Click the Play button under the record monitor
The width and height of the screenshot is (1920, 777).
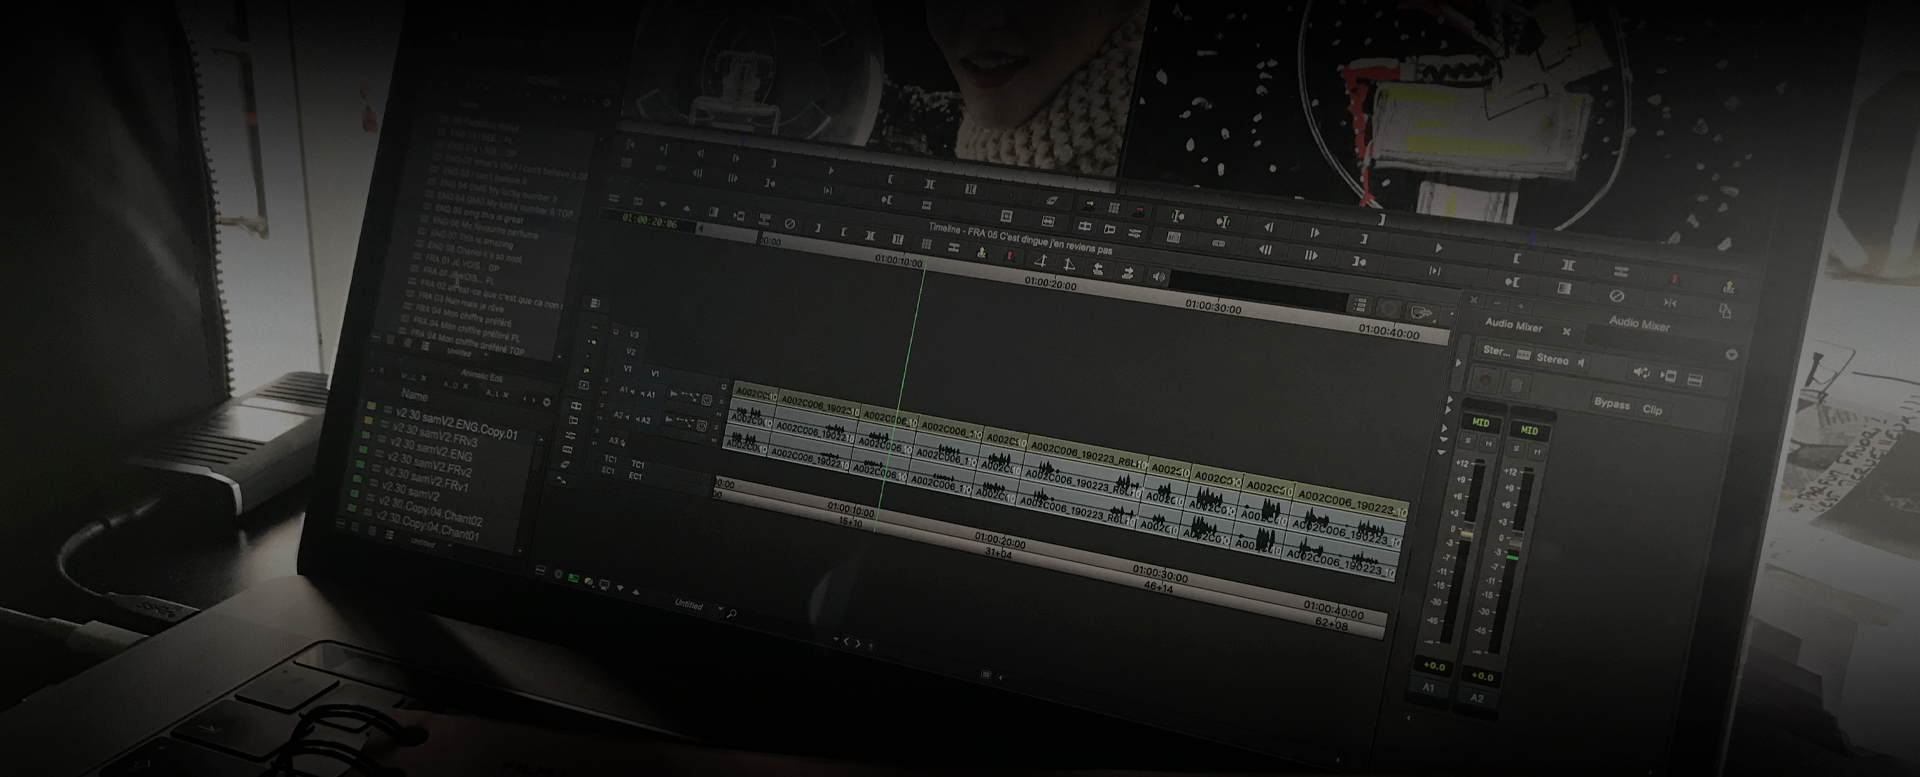[1438, 248]
